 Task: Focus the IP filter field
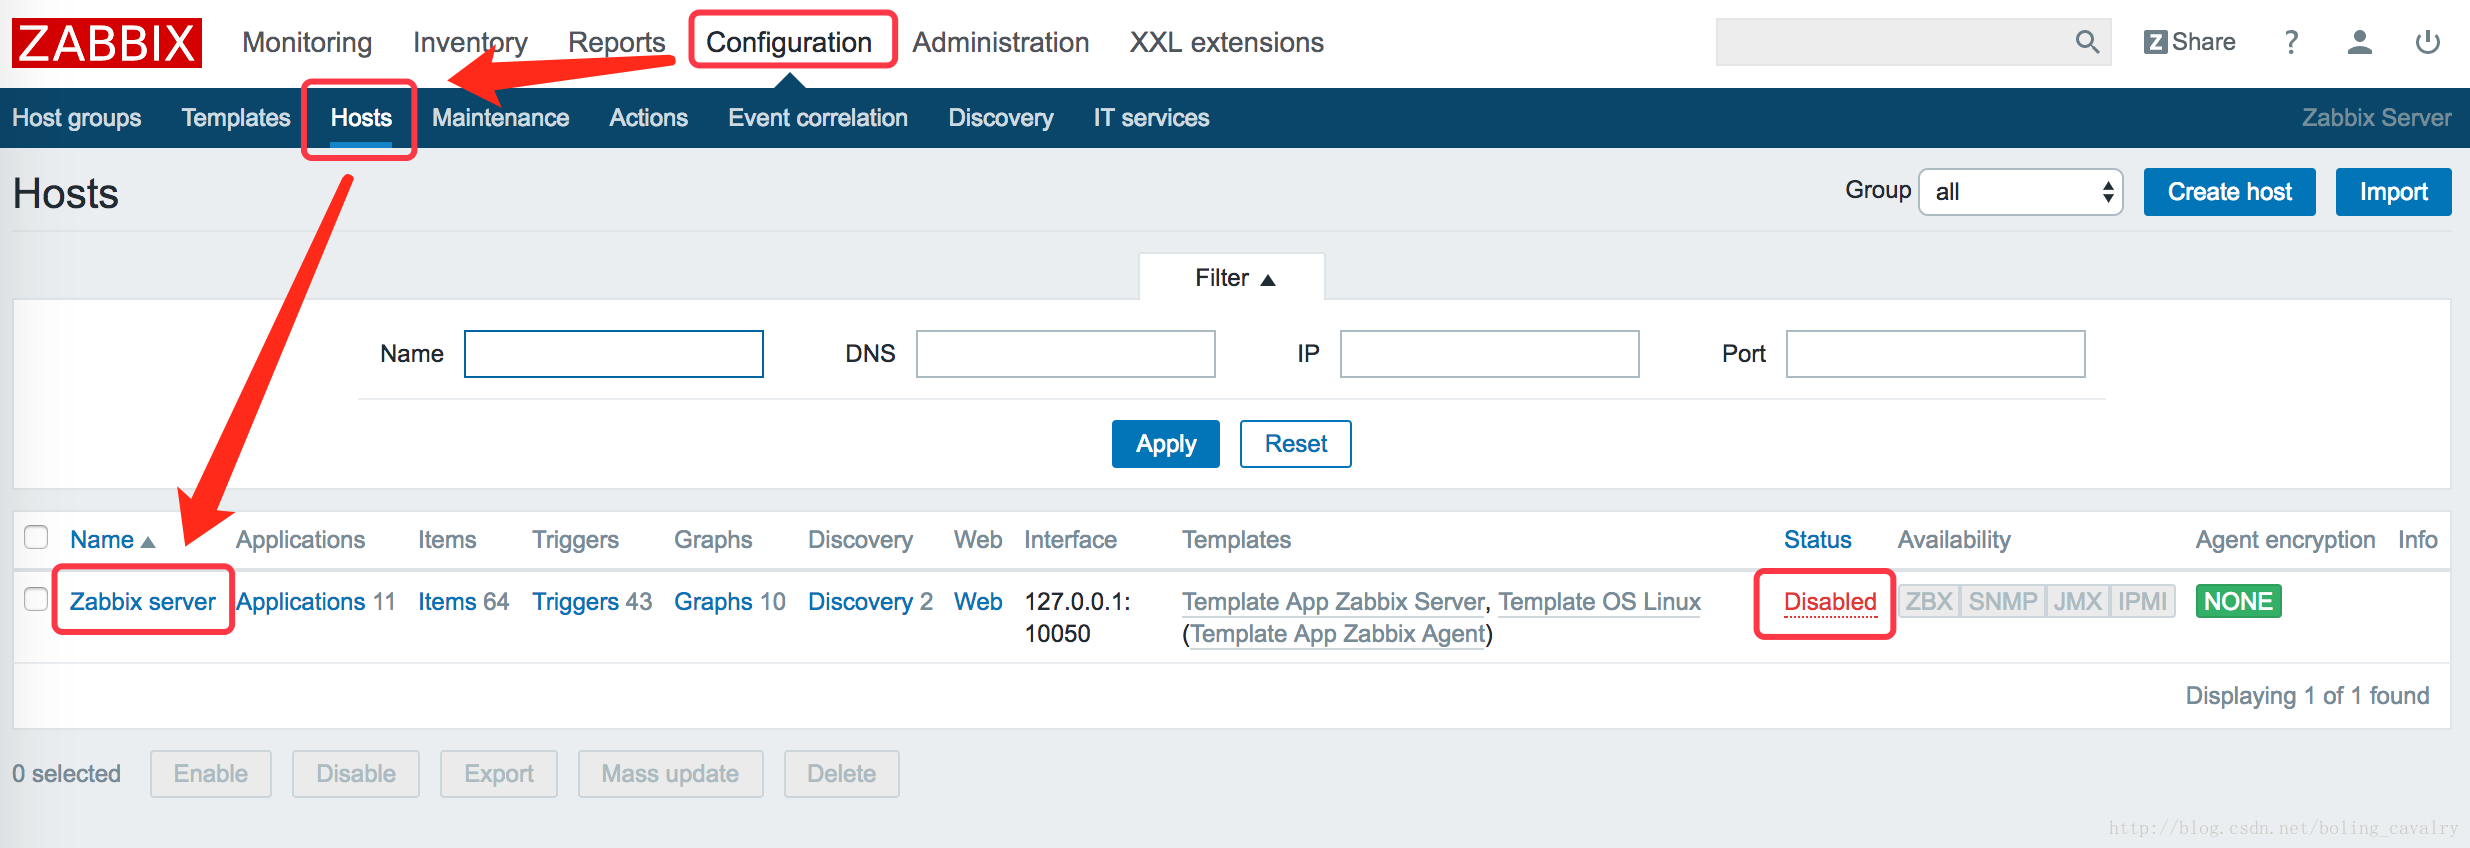(x=1490, y=354)
